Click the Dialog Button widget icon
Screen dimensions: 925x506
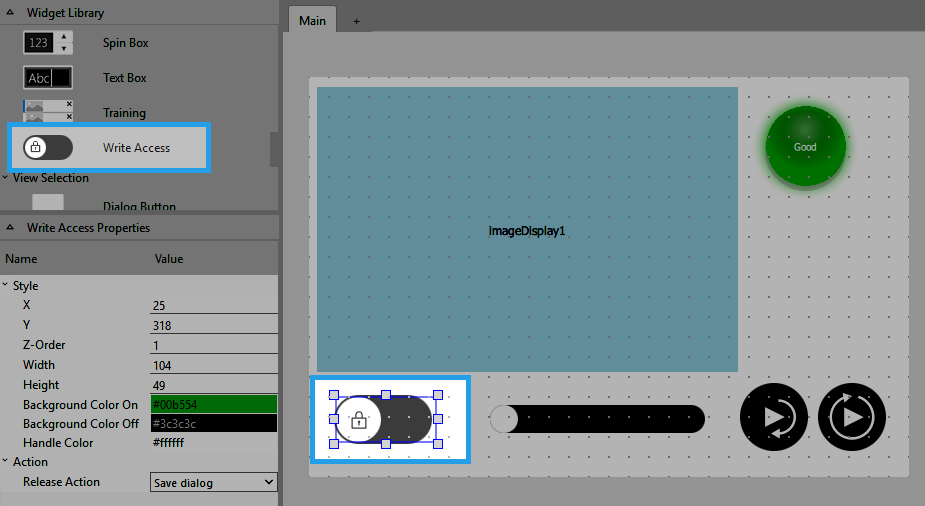click(48, 204)
